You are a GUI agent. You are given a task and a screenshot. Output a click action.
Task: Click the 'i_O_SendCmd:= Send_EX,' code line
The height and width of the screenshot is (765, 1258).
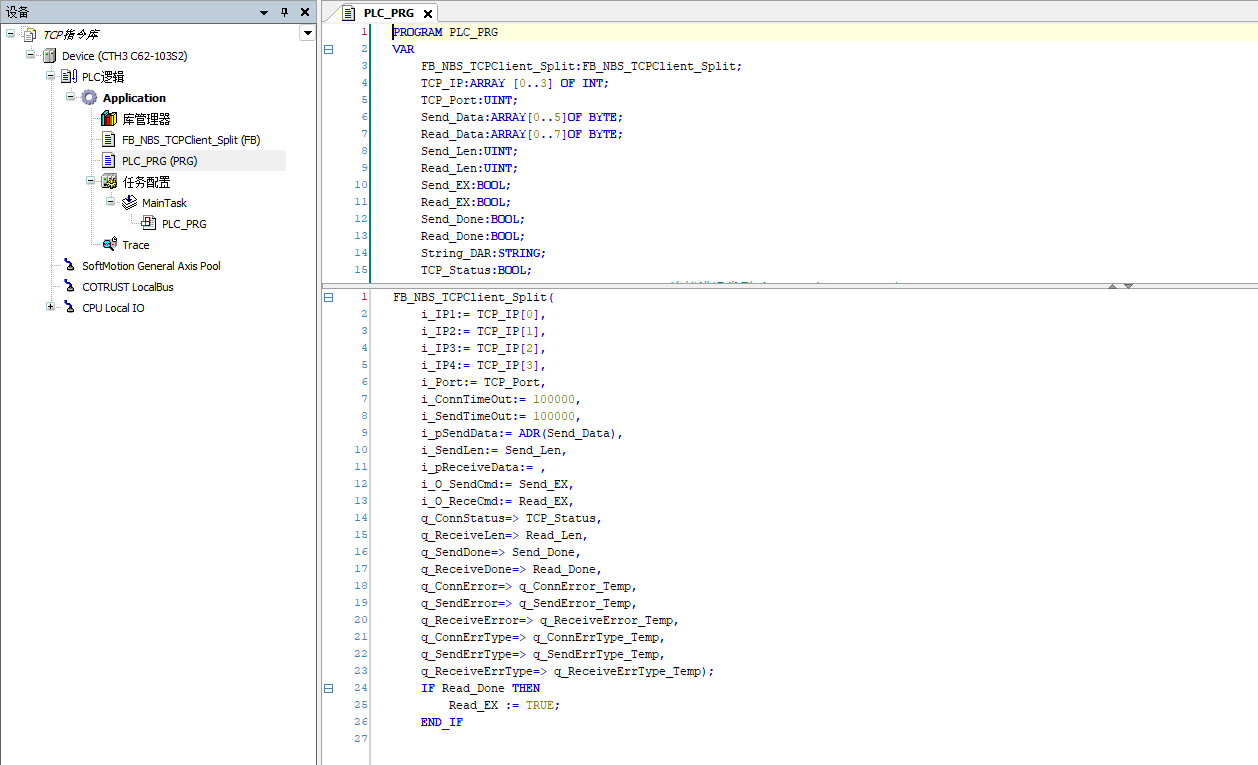[497, 484]
